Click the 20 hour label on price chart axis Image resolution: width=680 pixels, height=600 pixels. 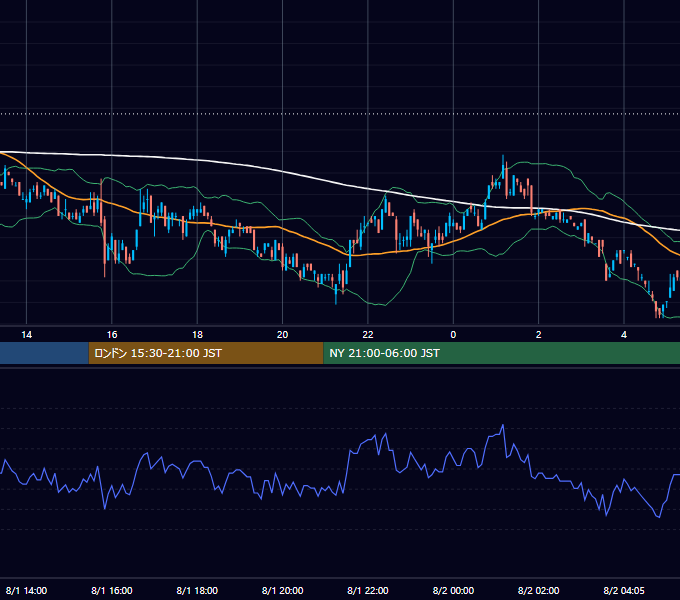pos(282,335)
